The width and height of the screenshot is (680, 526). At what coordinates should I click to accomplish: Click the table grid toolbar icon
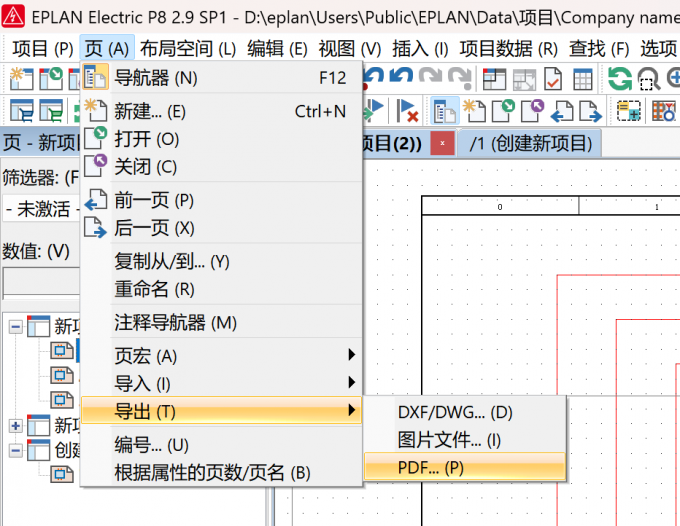tap(582, 79)
